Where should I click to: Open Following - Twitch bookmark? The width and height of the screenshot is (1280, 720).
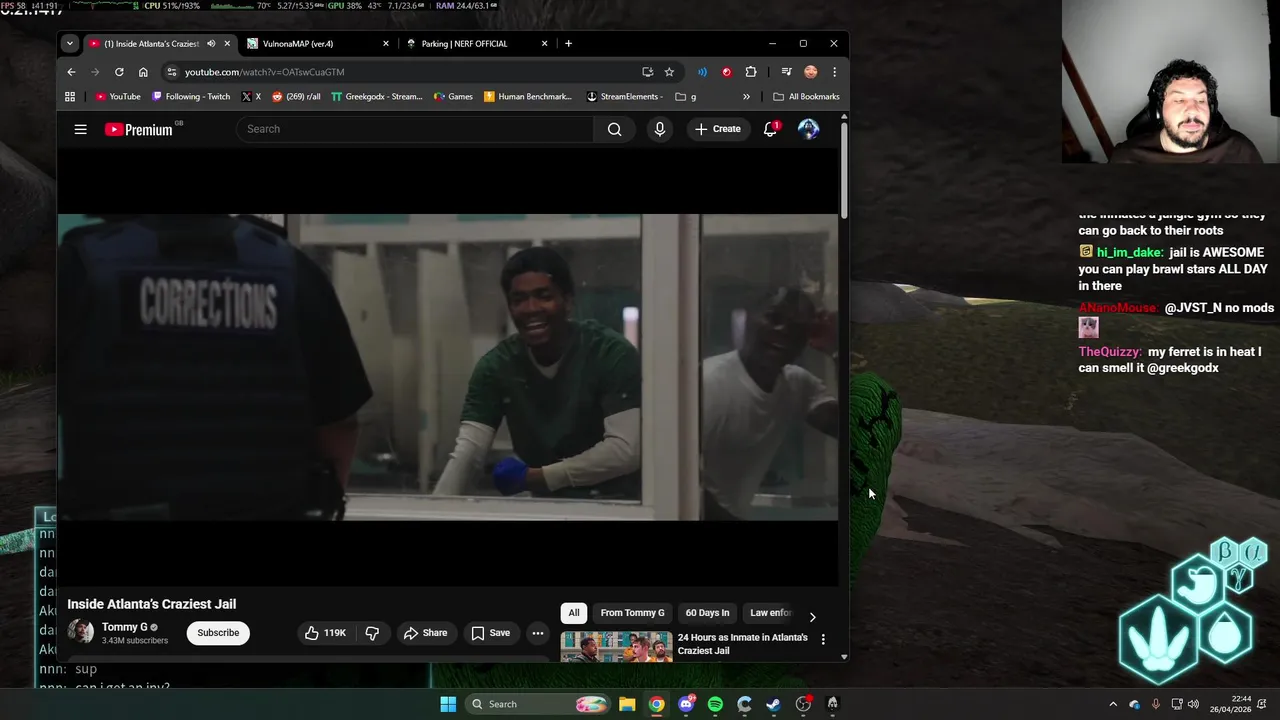[191, 97]
